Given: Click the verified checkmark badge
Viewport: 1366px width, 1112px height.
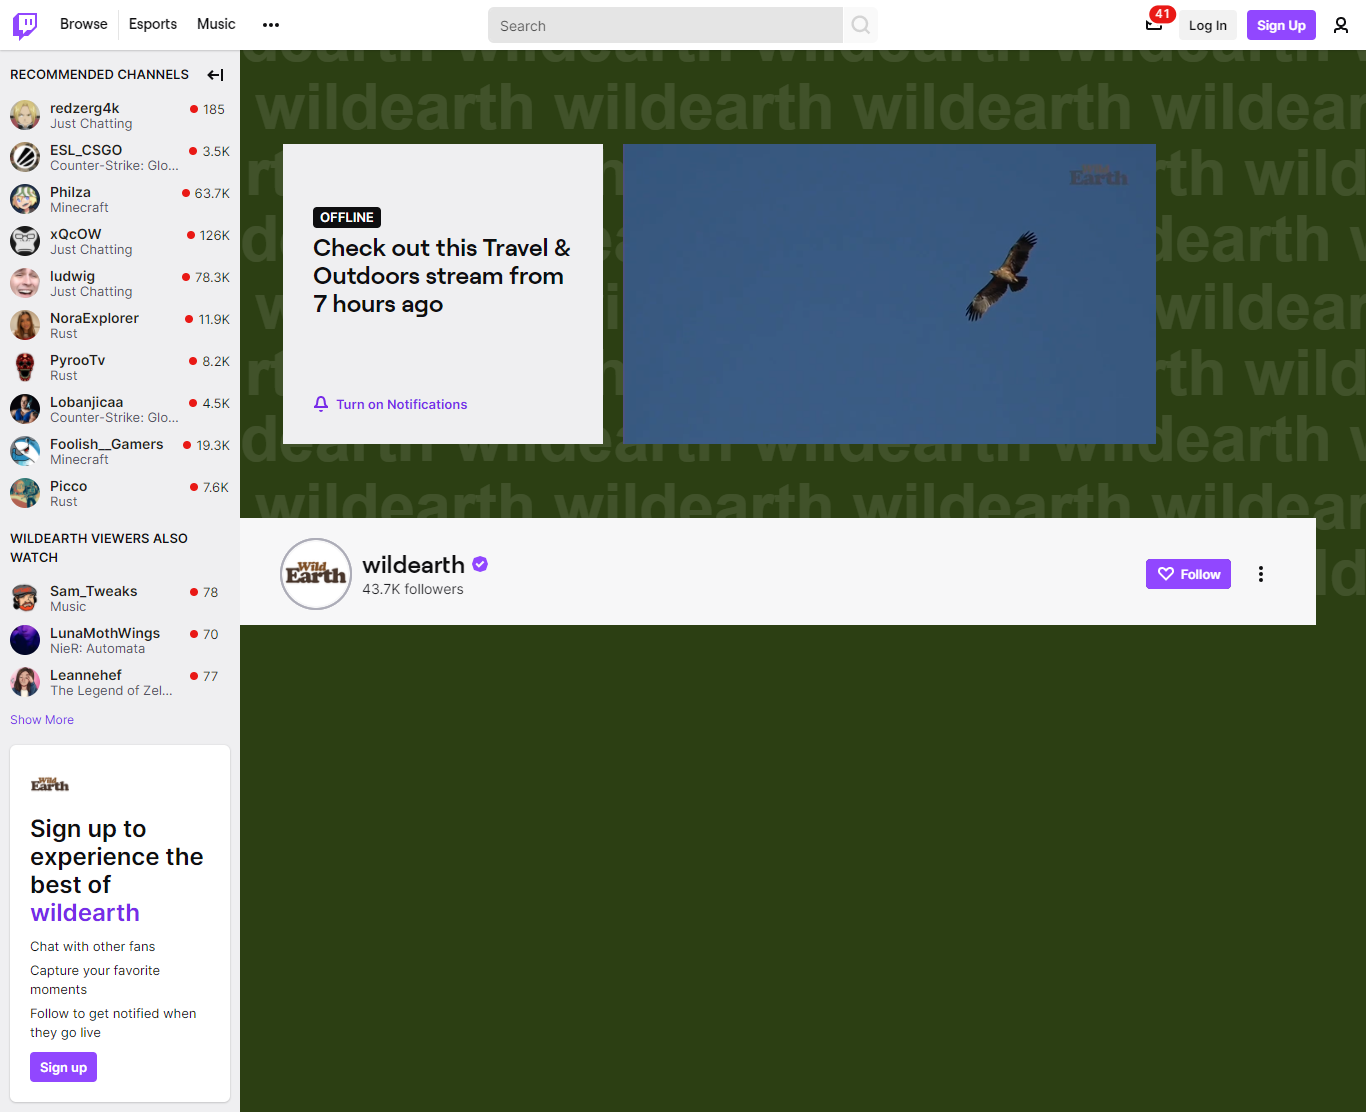Looking at the screenshot, I should click(x=480, y=564).
